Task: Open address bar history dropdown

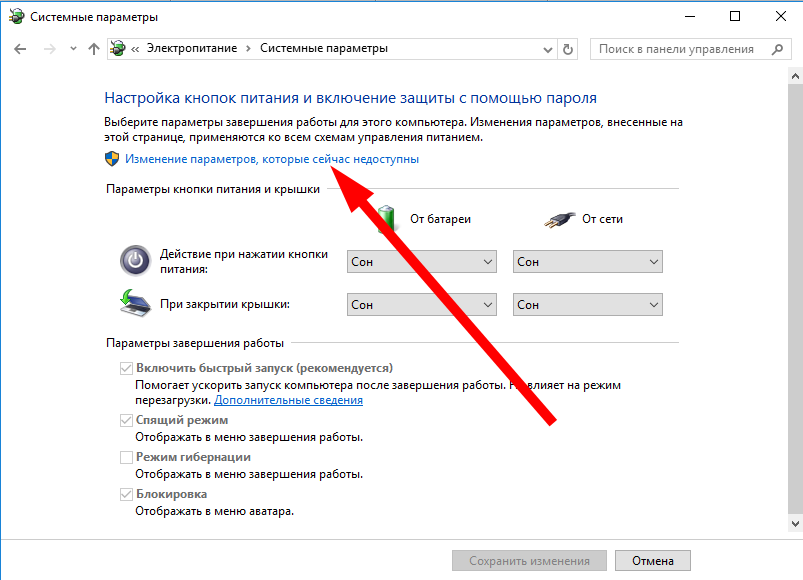Action: coord(547,50)
